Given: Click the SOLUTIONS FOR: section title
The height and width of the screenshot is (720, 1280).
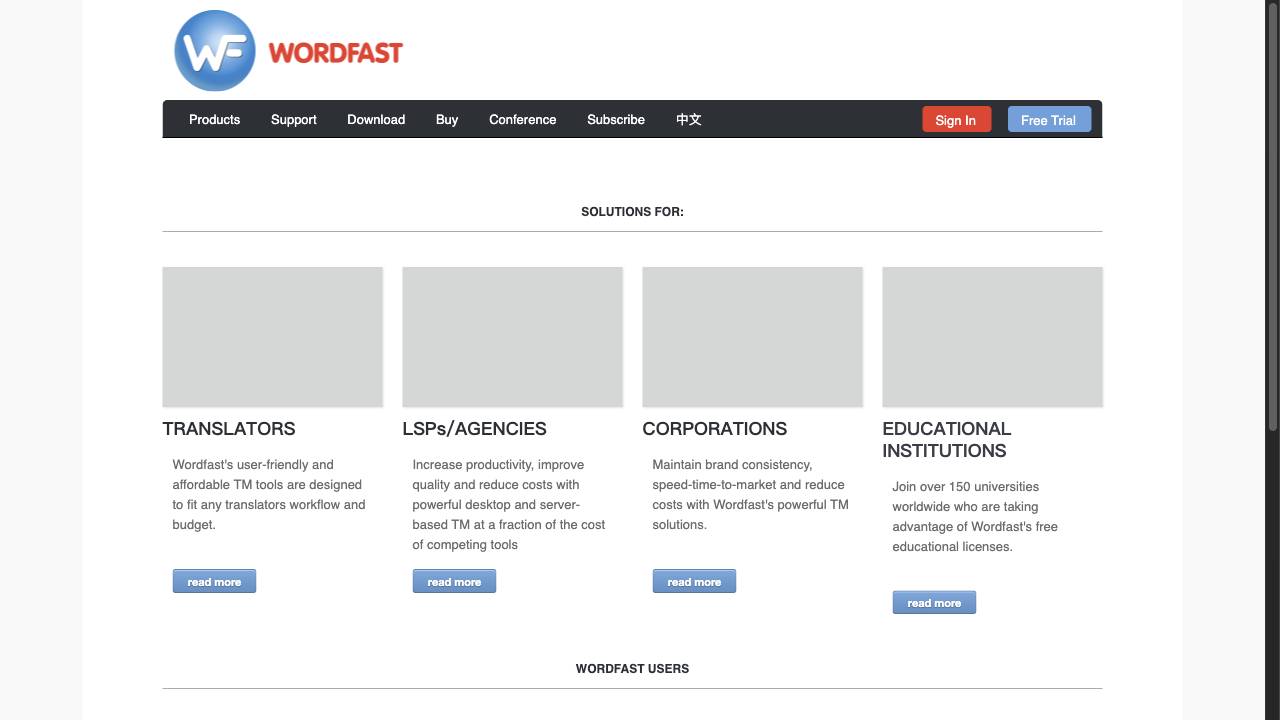Looking at the screenshot, I should [632, 212].
